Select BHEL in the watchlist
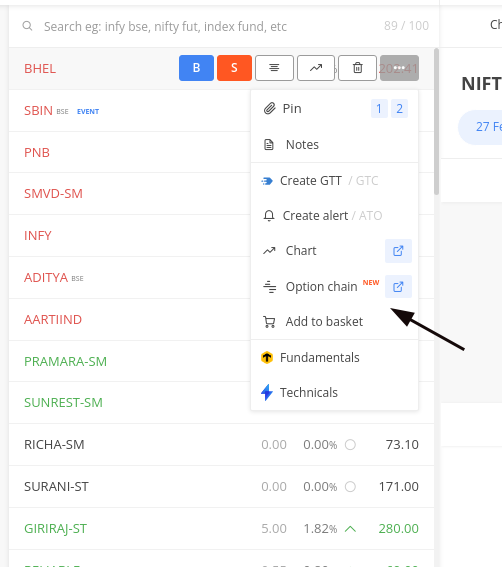The image size is (502, 567). [40, 69]
